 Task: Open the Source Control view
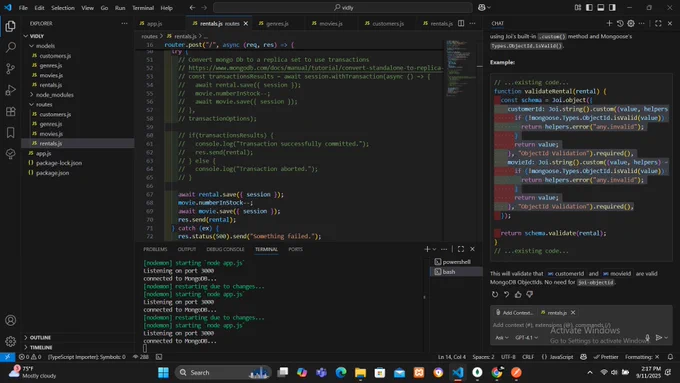pos(10,69)
